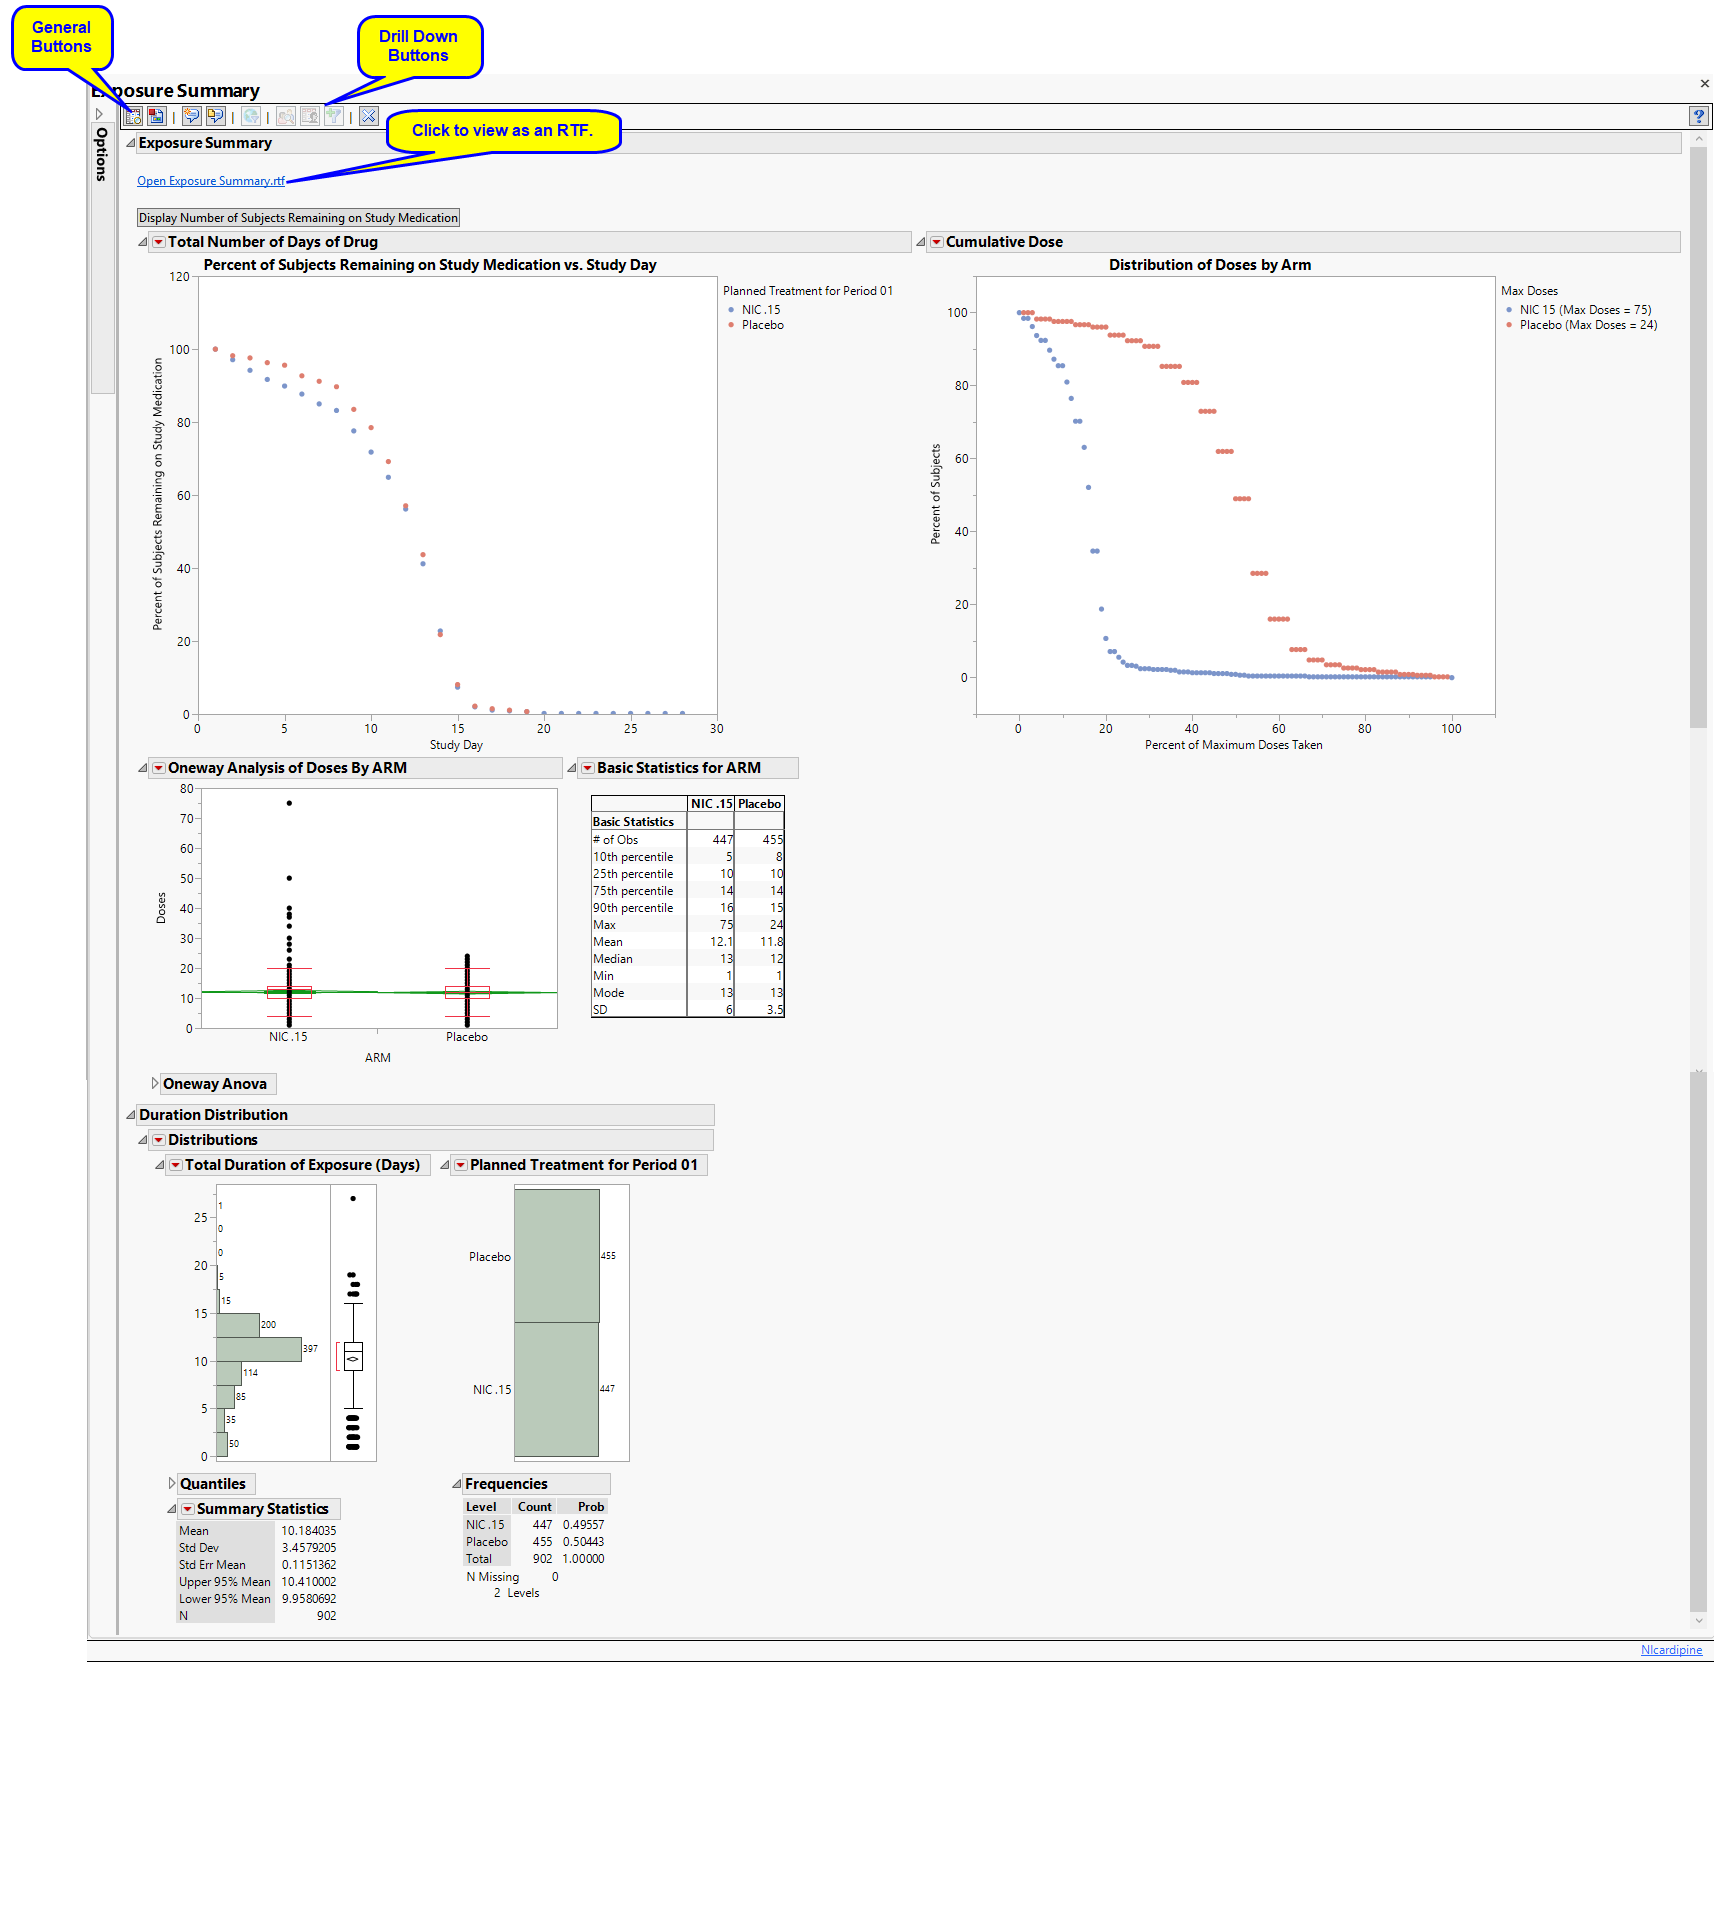Click the NIC .15 blue legend marker in Planned Treatment legend
This screenshot has height=1910, width=1714.
(731, 310)
